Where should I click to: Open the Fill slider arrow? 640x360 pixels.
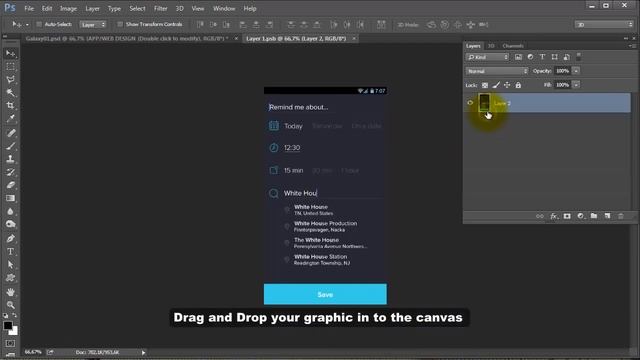(x=576, y=85)
